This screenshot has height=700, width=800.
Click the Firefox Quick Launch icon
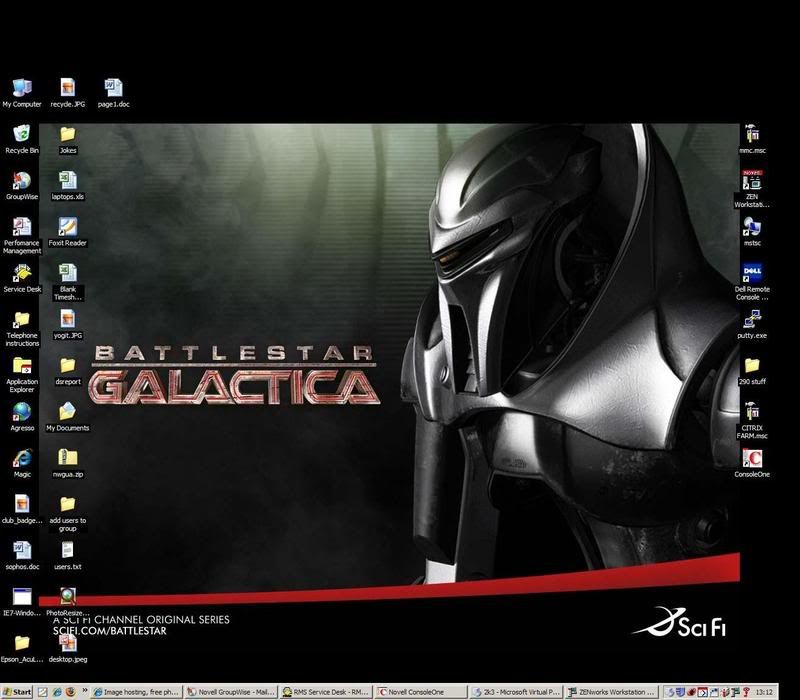coord(71,692)
